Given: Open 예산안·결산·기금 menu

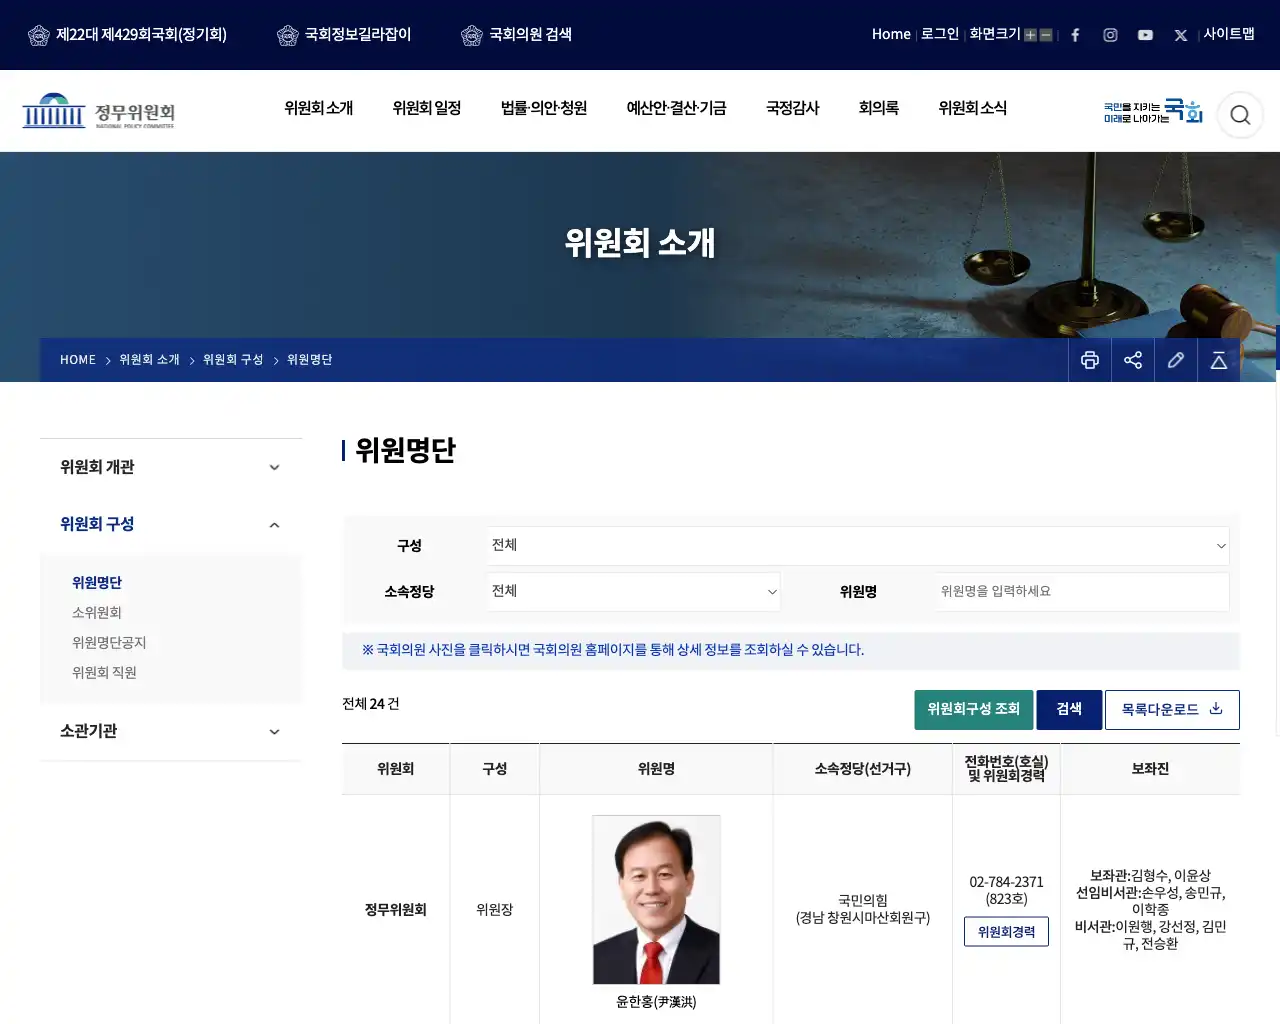Looking at the screenshot, I should [x=677, y=108].
